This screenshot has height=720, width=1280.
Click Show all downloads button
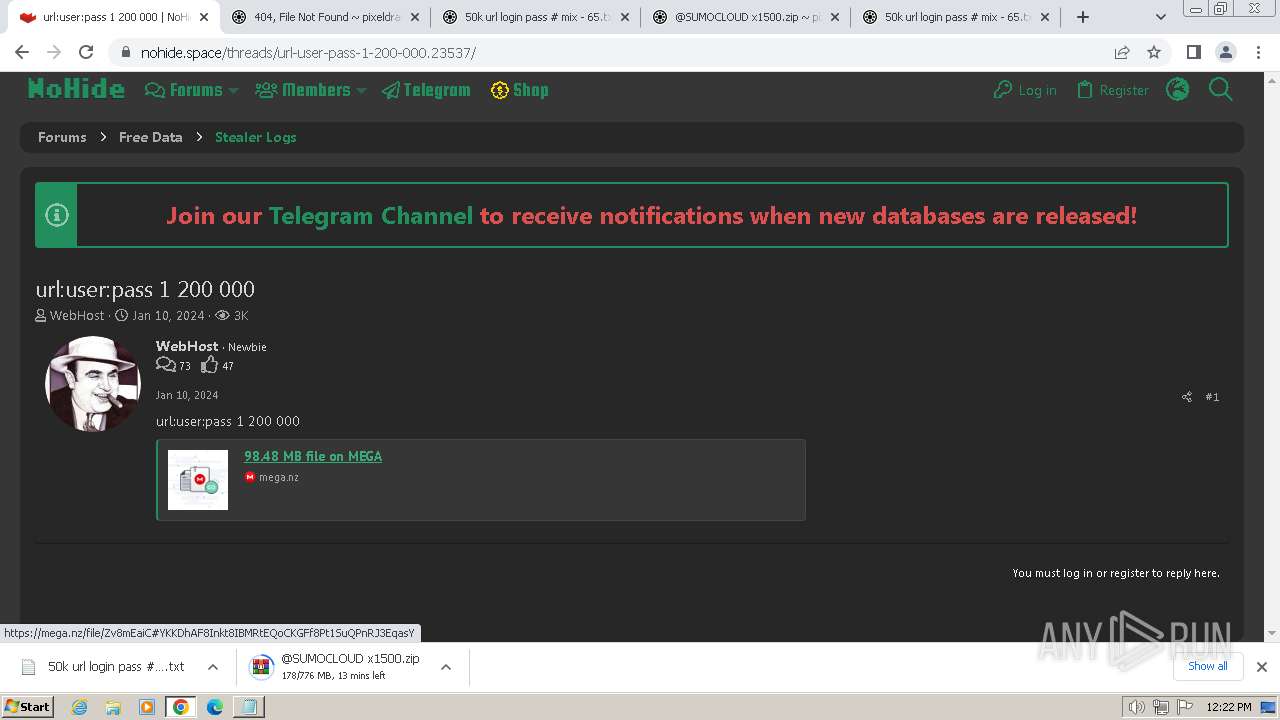click(x=1207, y=666)
